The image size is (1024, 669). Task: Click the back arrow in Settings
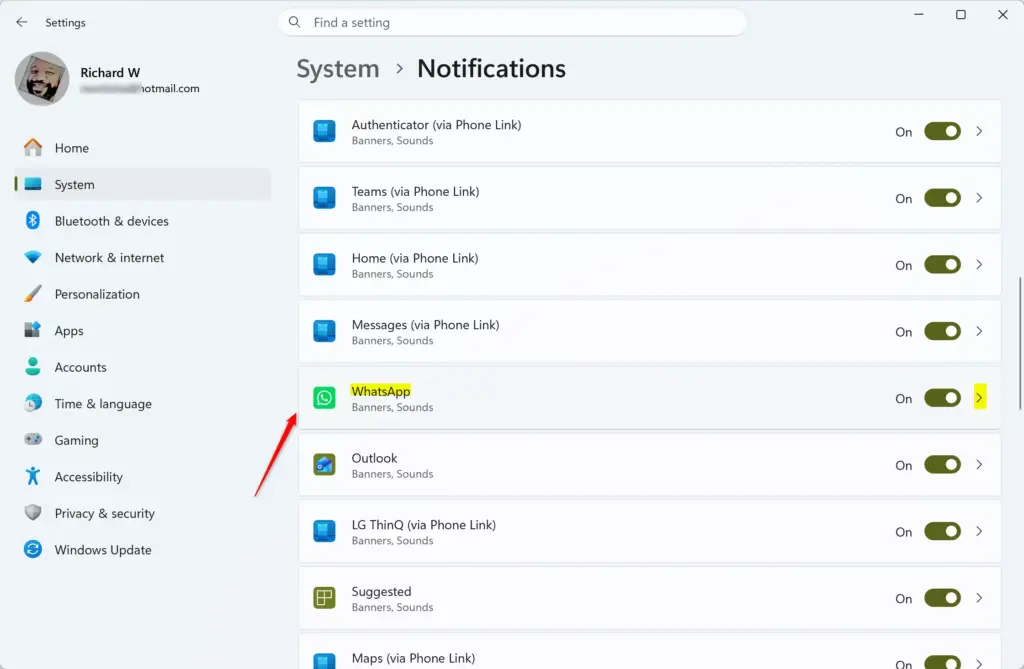[22, 22]
